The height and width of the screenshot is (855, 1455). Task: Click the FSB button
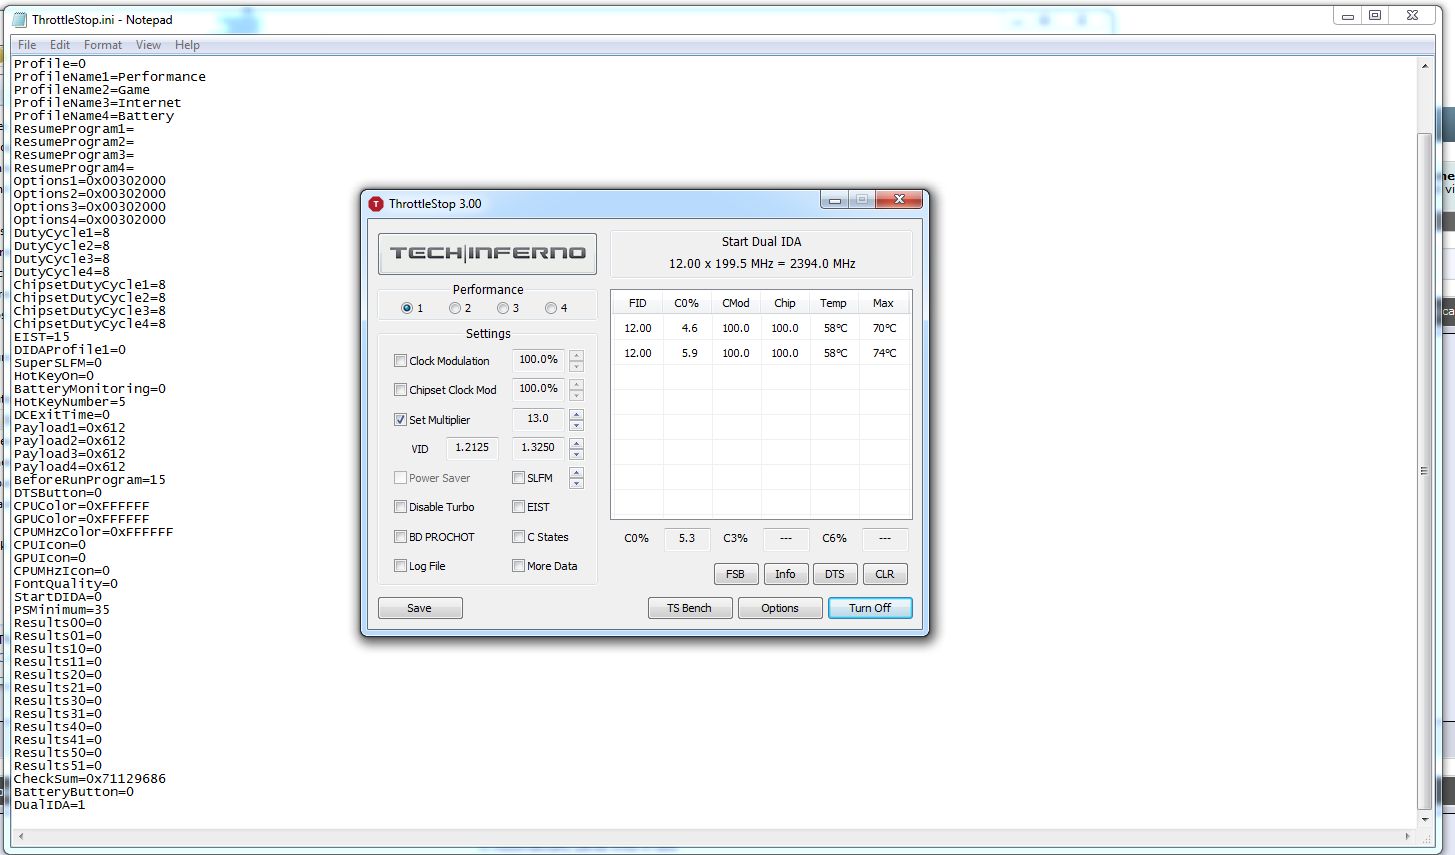coord(735,574)
